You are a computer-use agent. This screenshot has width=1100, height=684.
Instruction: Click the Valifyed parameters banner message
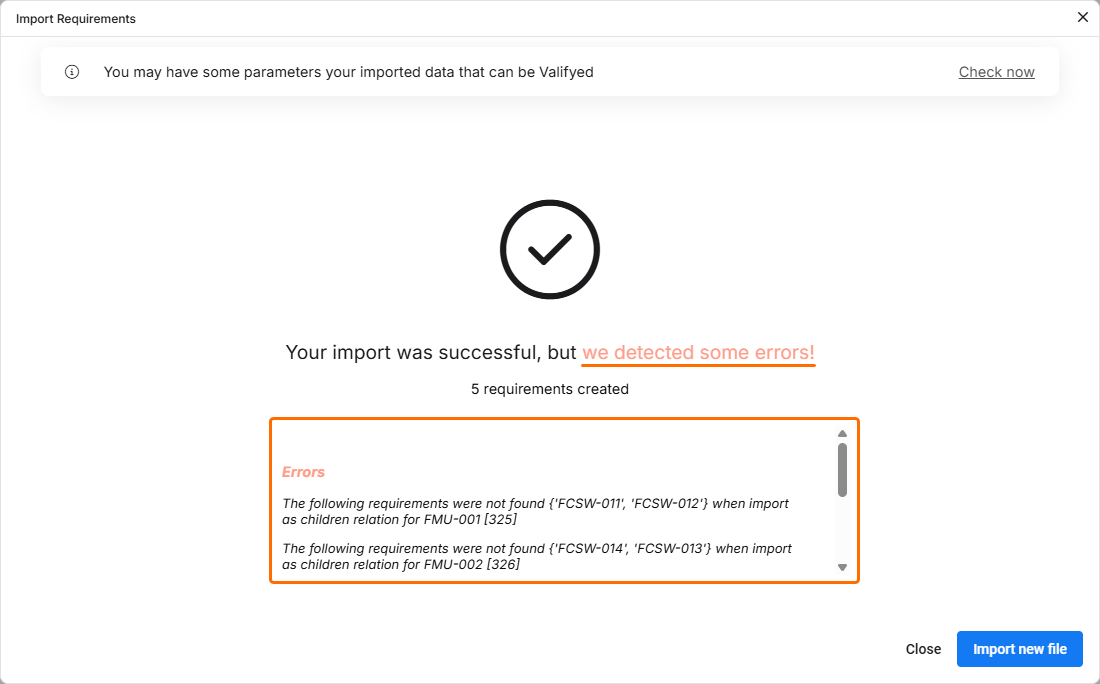tap(348, 72)
